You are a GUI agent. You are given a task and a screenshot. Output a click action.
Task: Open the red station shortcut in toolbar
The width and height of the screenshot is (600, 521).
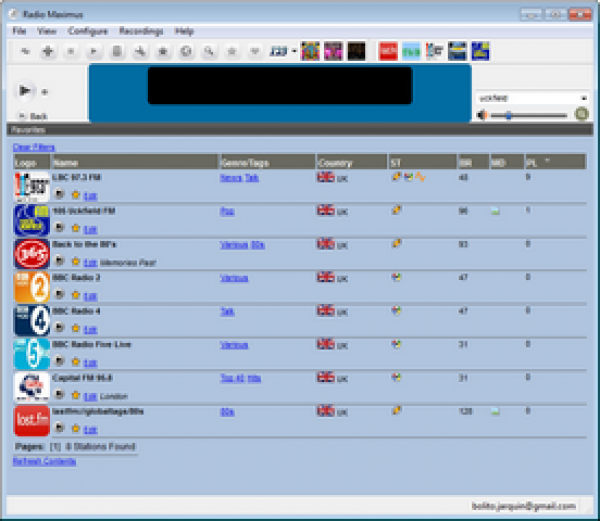388,51
